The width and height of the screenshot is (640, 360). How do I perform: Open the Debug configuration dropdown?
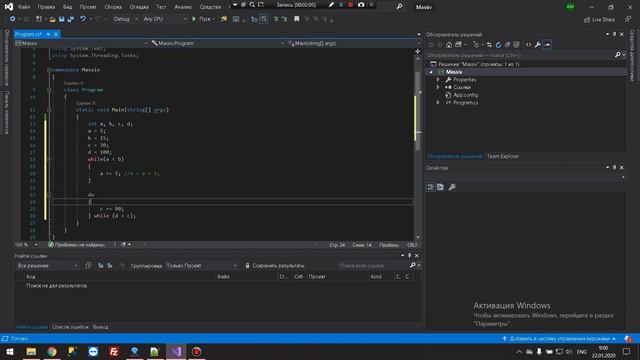point(125,19)
